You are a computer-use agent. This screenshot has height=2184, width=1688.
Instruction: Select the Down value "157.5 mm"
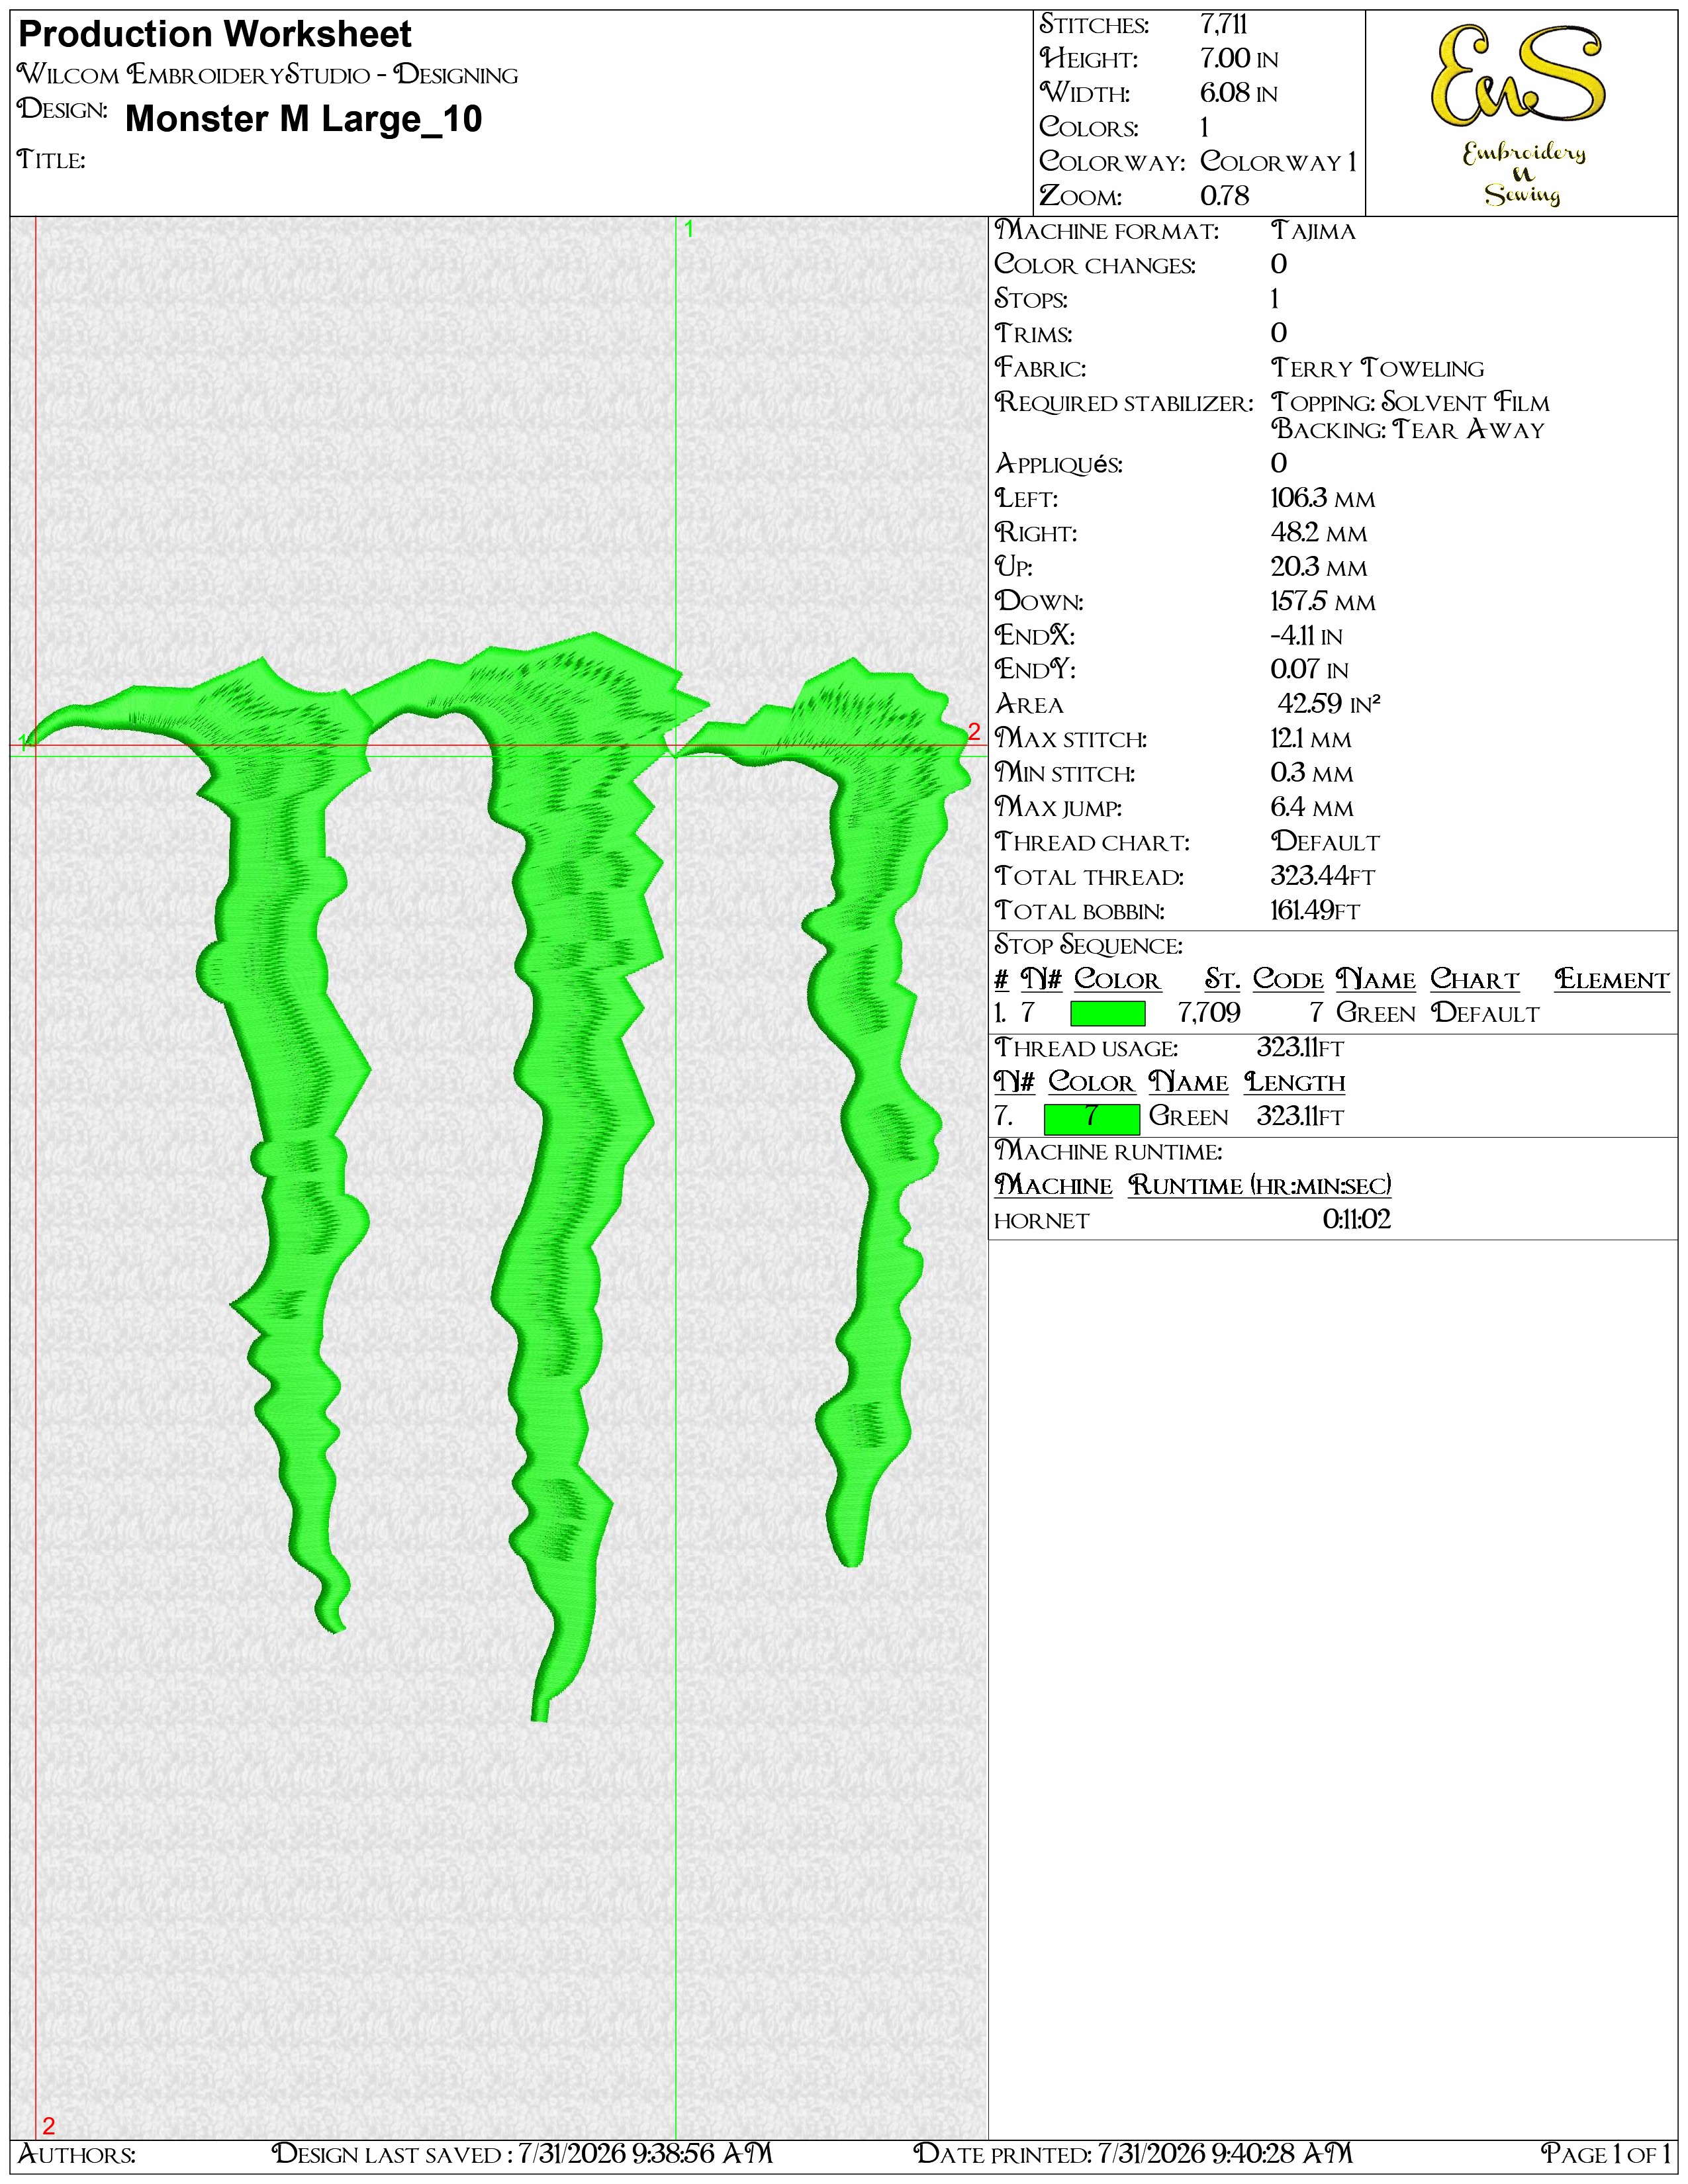[1323, 601]
